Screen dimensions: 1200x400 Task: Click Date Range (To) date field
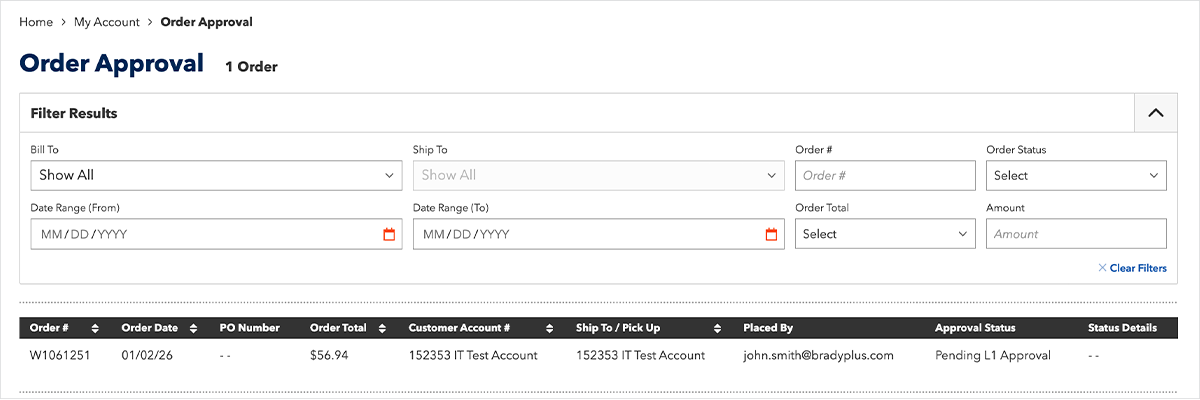tap(598, 234)
